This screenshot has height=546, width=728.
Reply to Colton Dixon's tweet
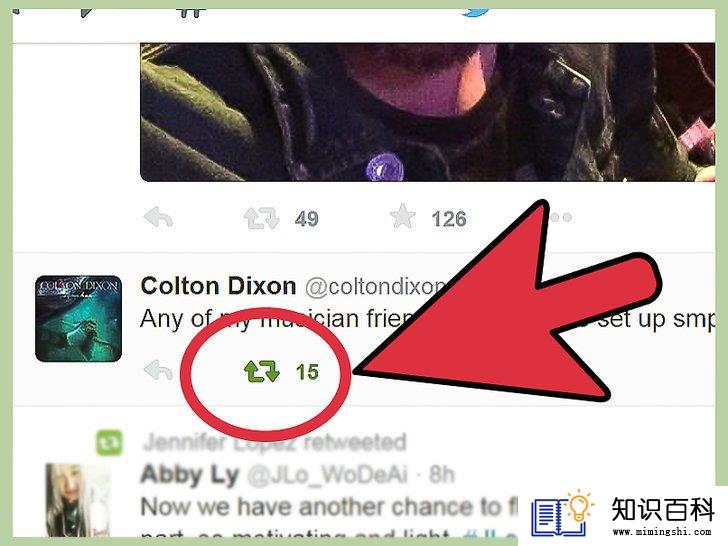158,370
